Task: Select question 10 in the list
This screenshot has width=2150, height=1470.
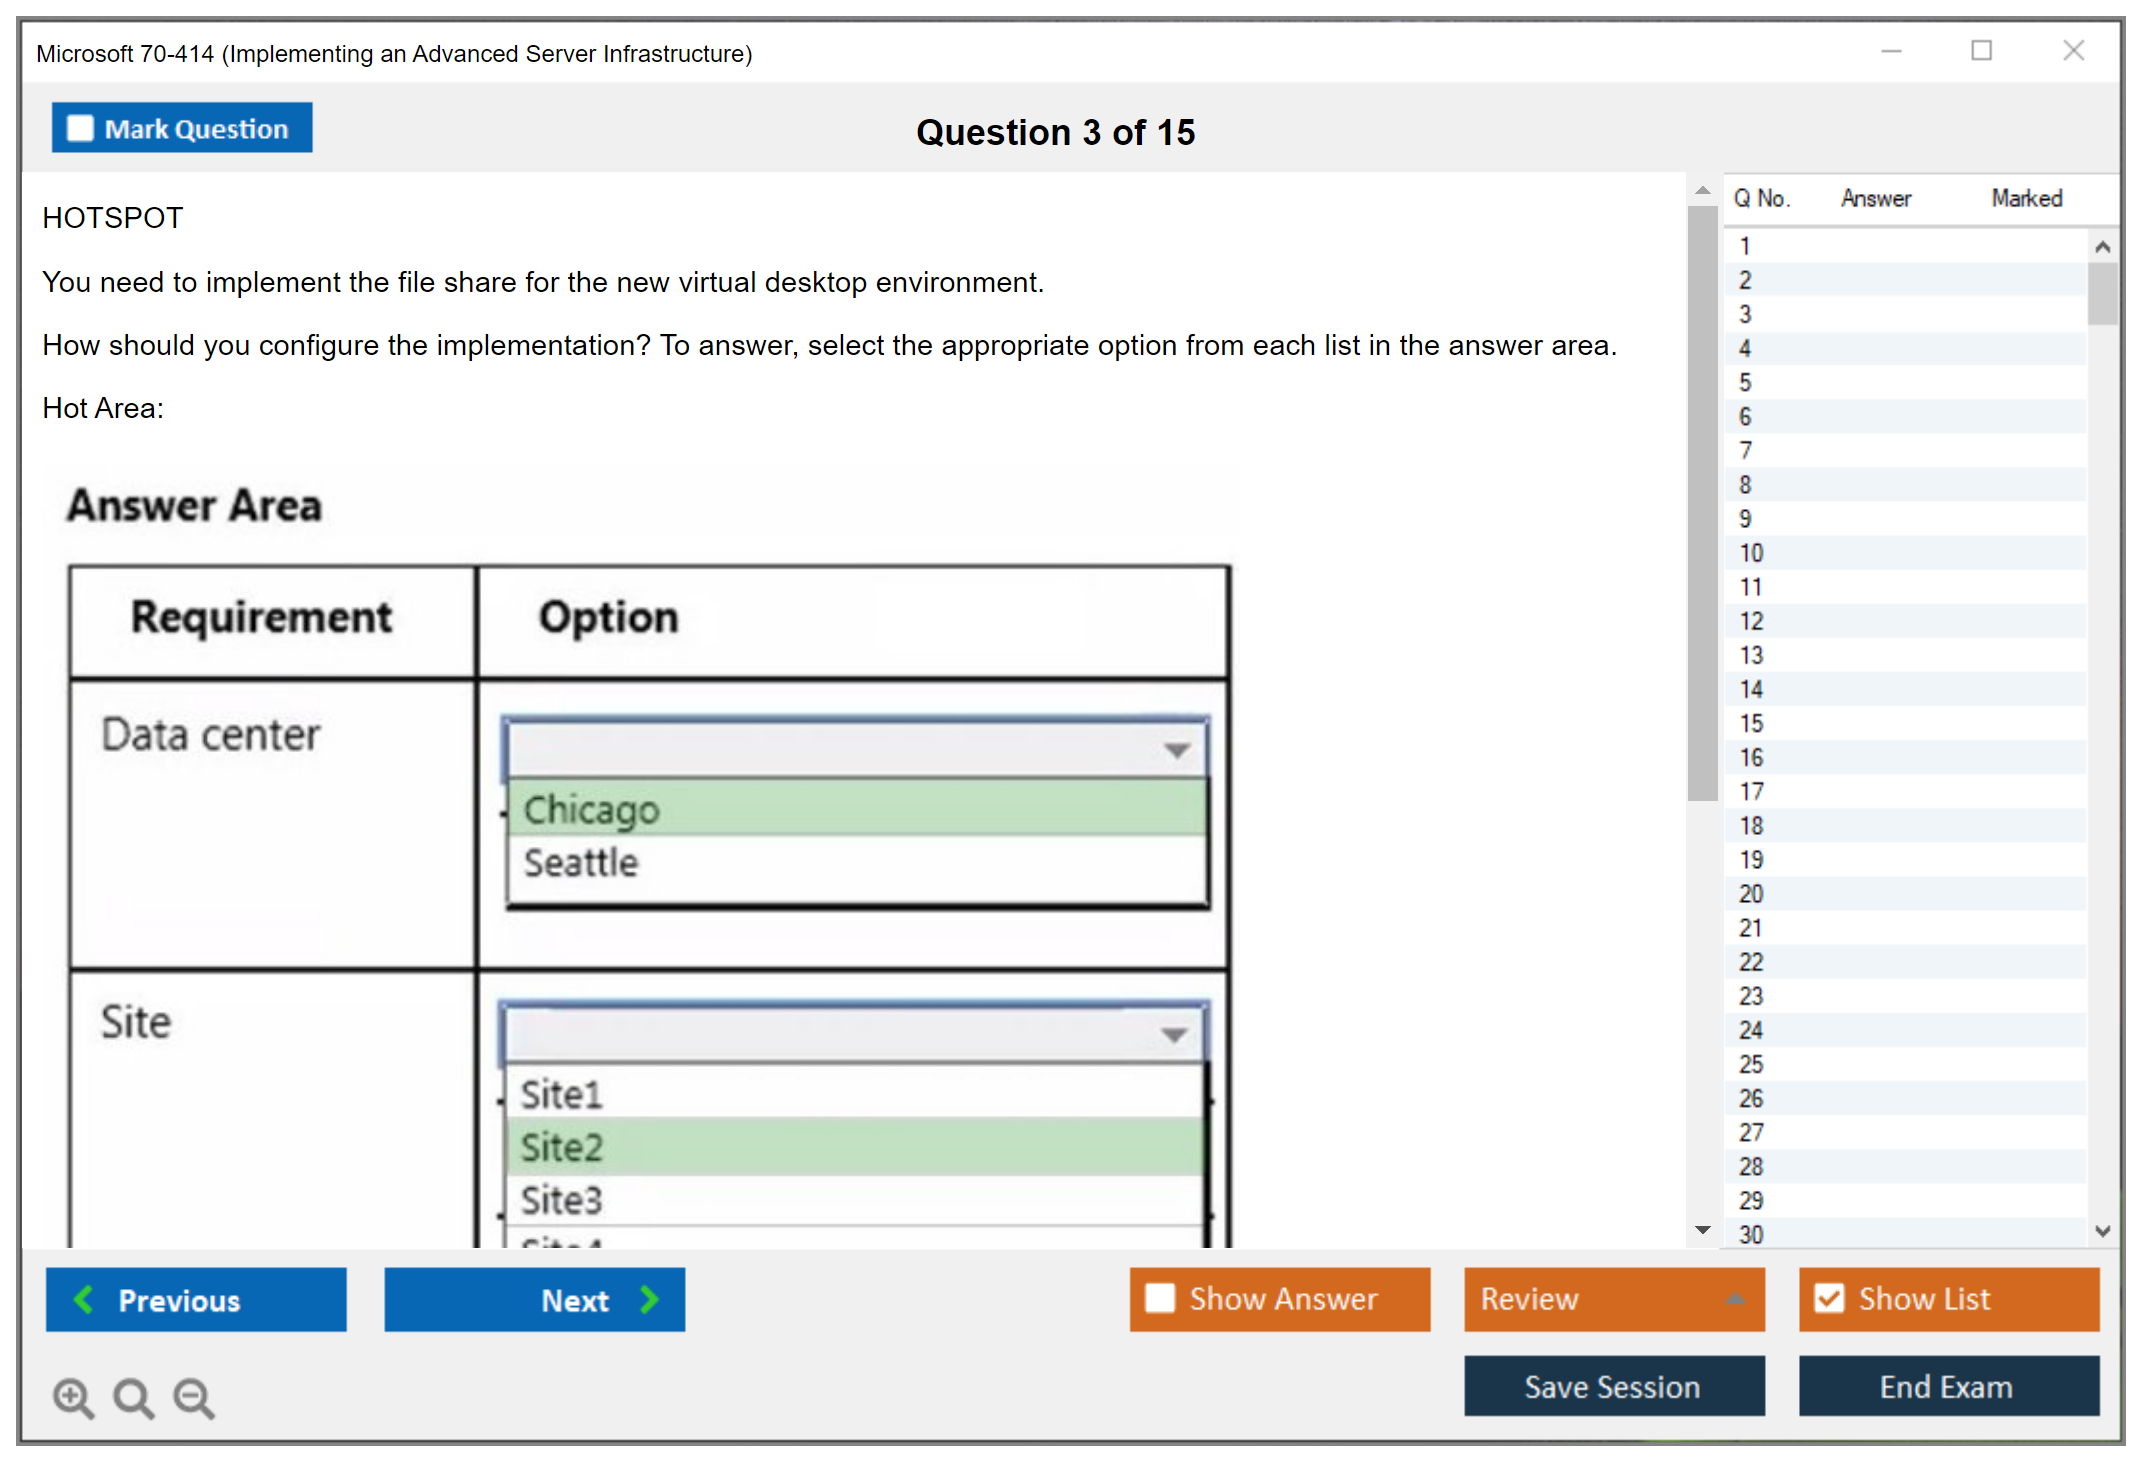Action: (x=1751, y=553)
